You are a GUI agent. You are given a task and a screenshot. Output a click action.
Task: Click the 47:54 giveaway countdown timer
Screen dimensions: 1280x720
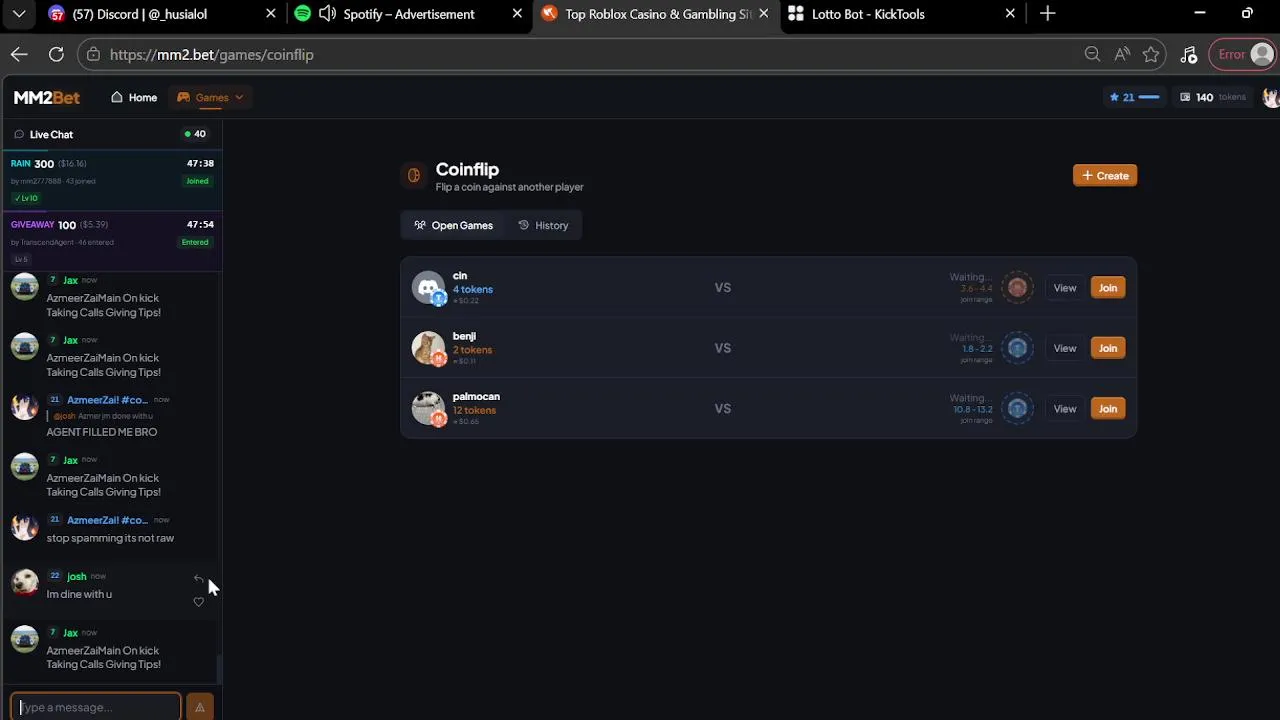pos(200,224)
